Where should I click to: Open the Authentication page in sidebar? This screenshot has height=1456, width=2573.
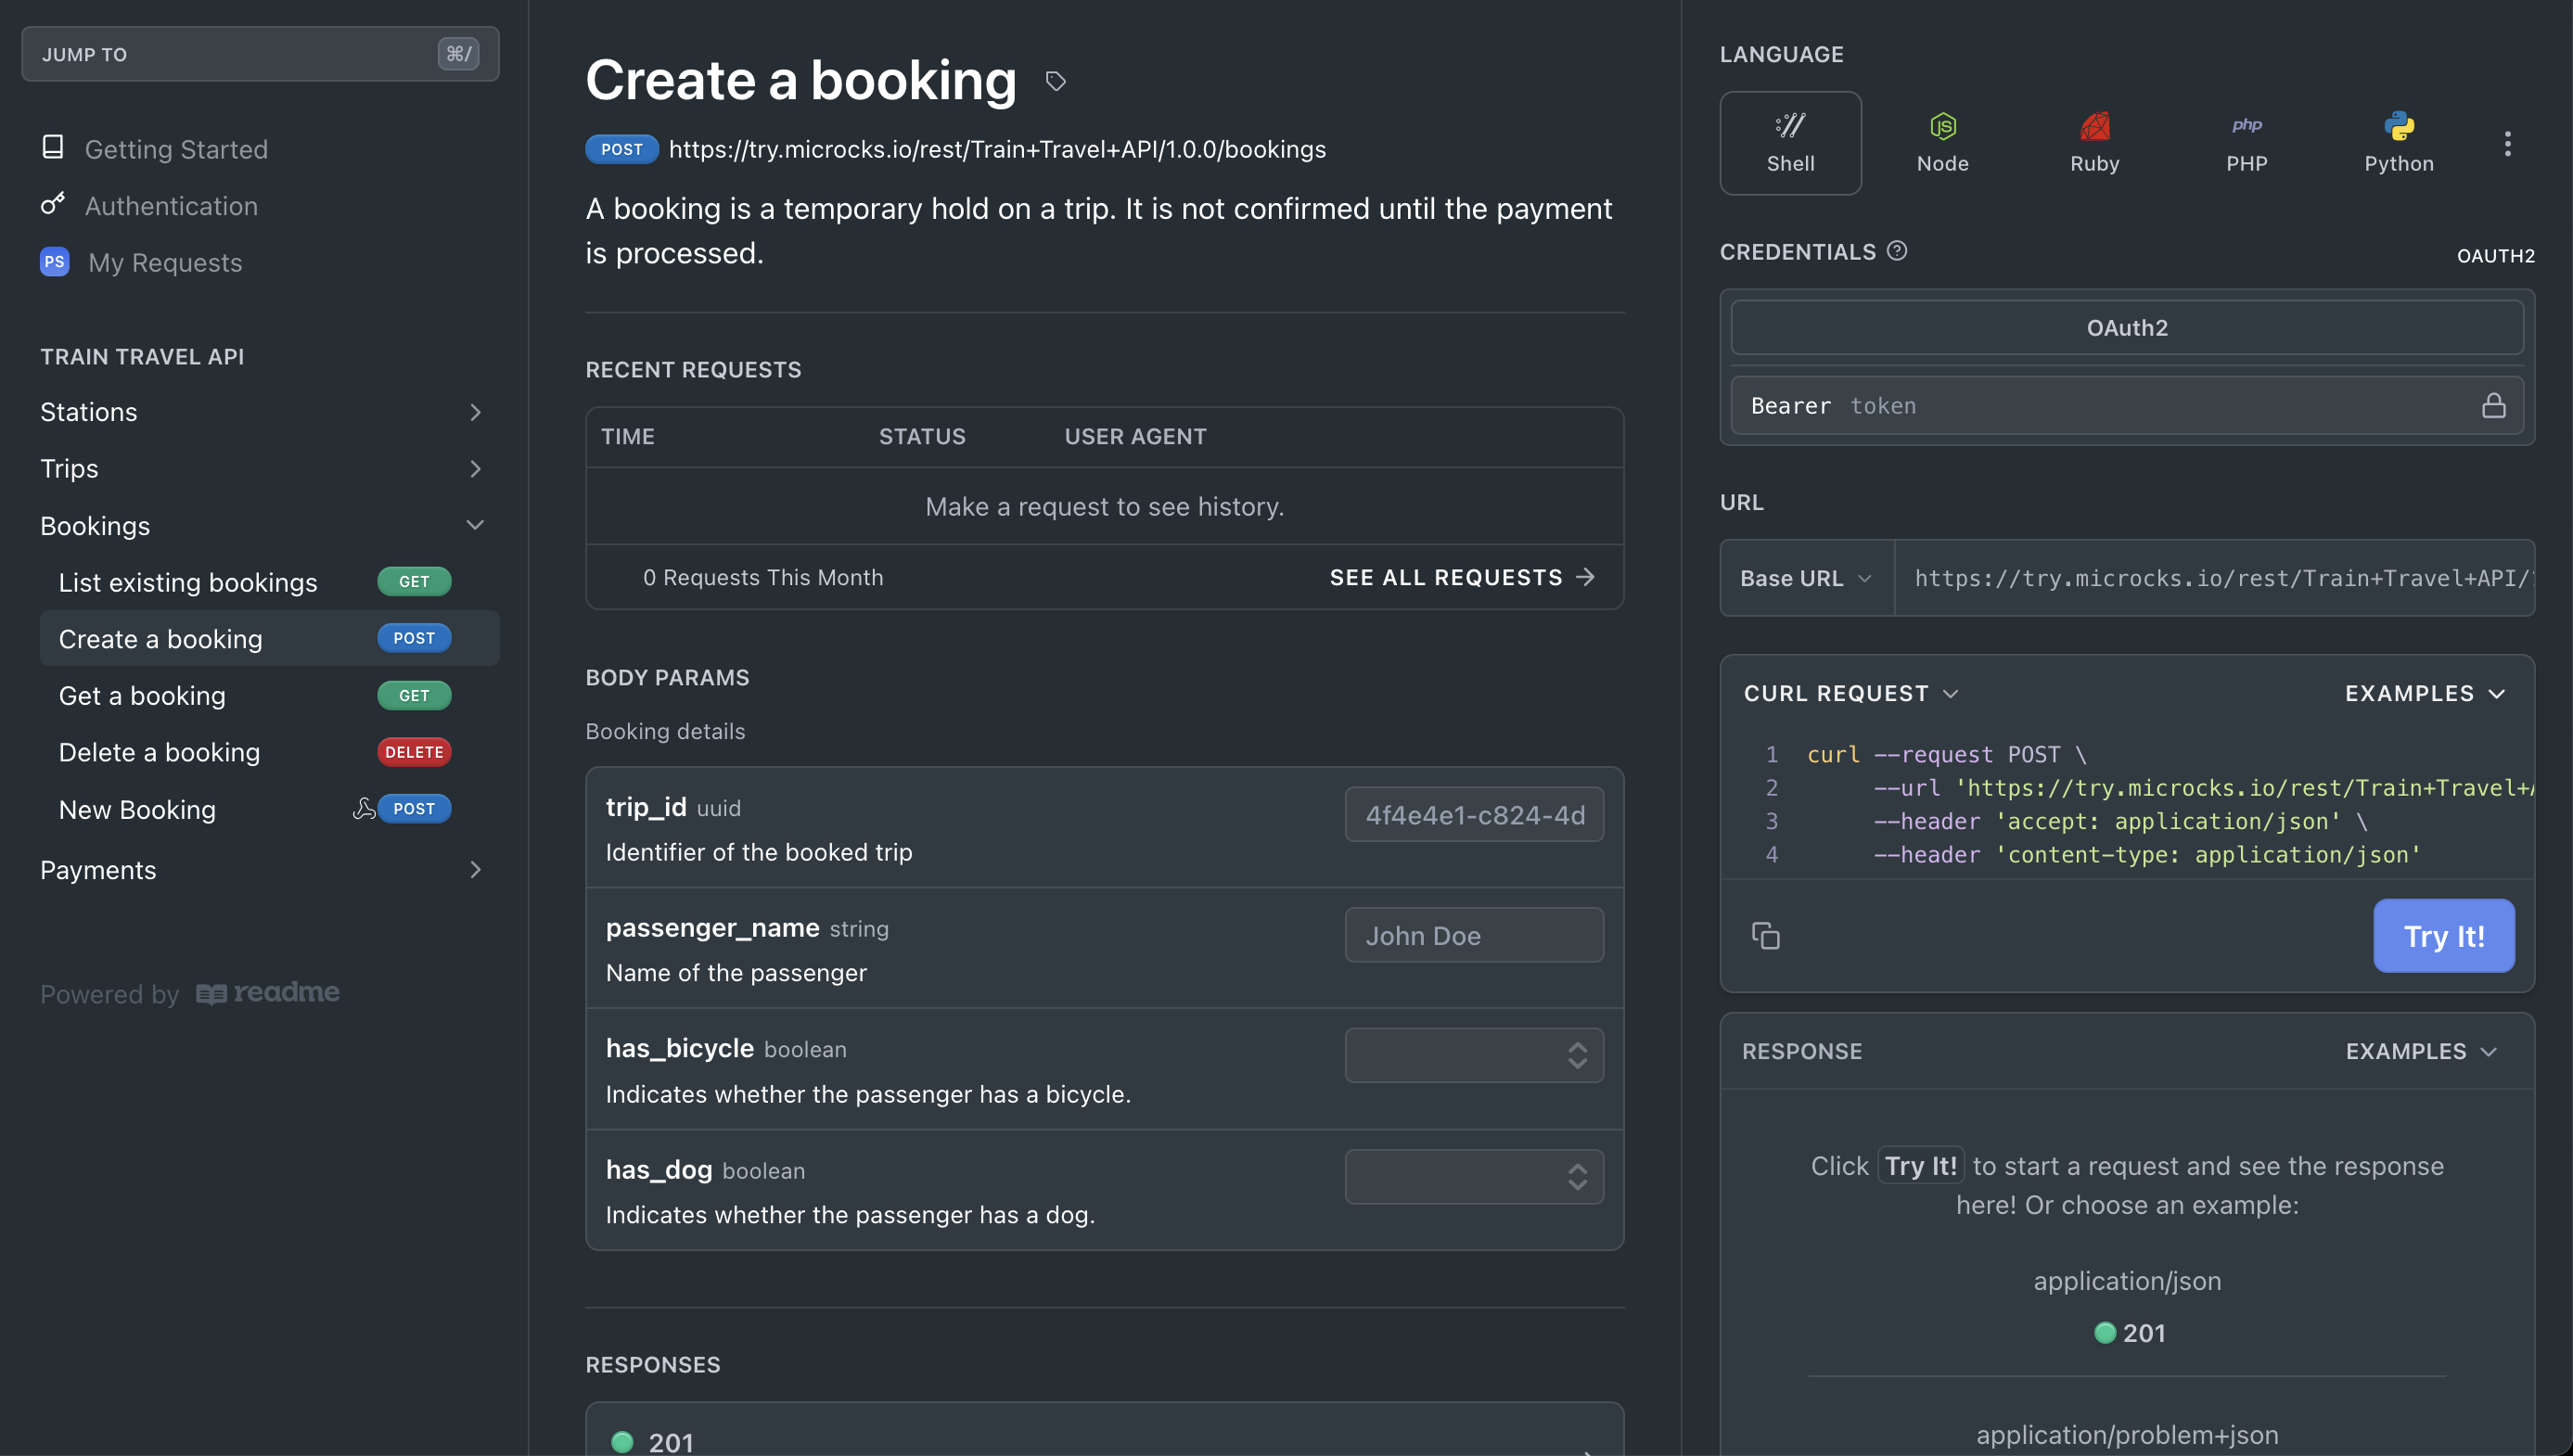[x=172, y=206]
